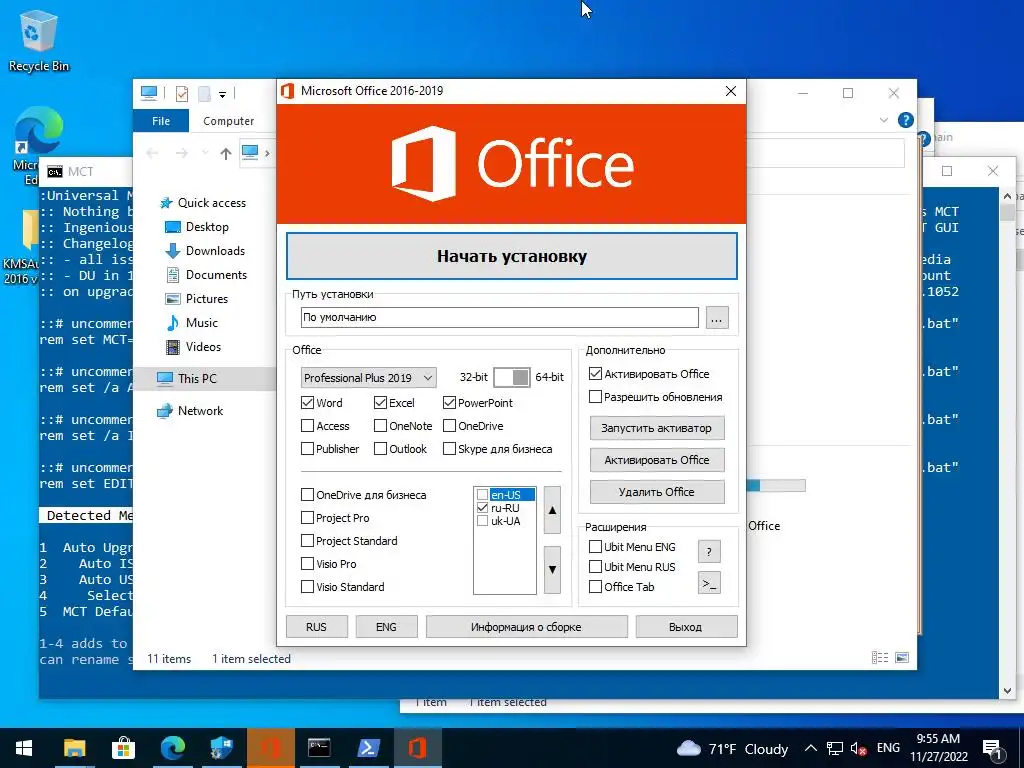Toggle the Активировать Office checkbox

pos(595,374)
